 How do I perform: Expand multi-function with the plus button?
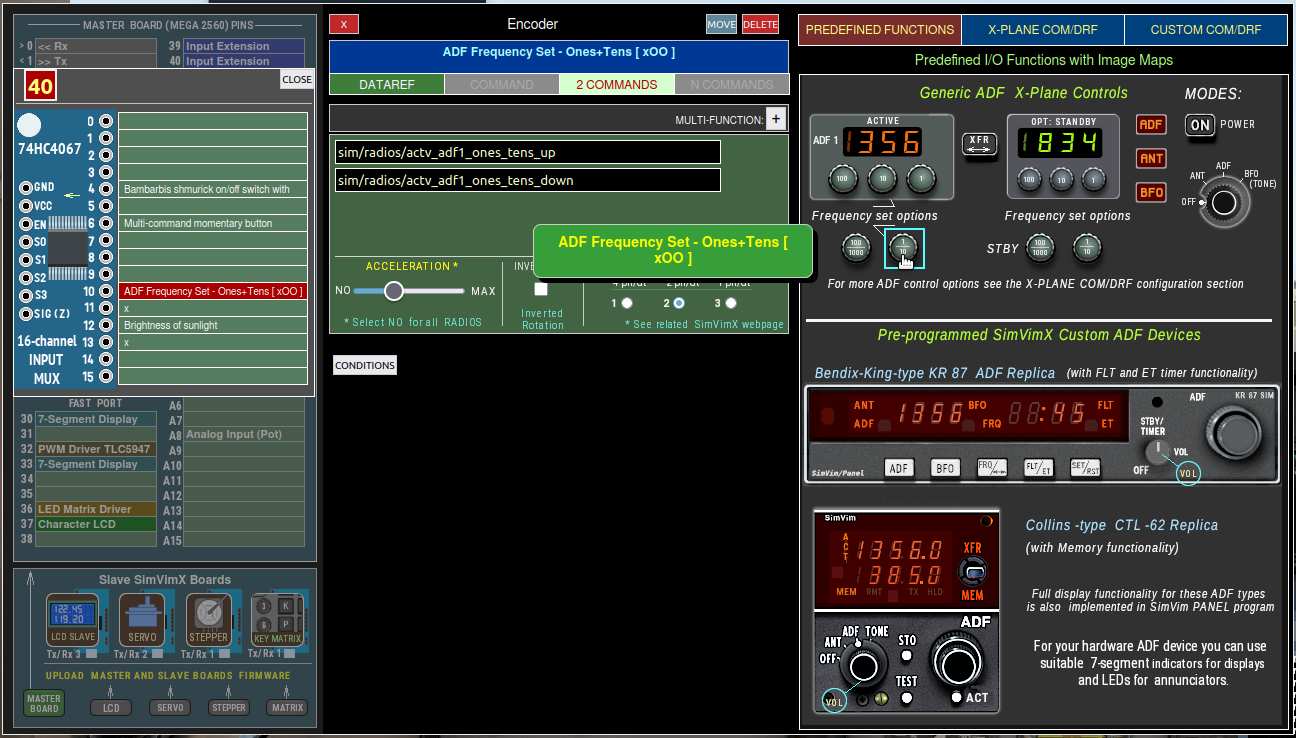coord(776,119)
